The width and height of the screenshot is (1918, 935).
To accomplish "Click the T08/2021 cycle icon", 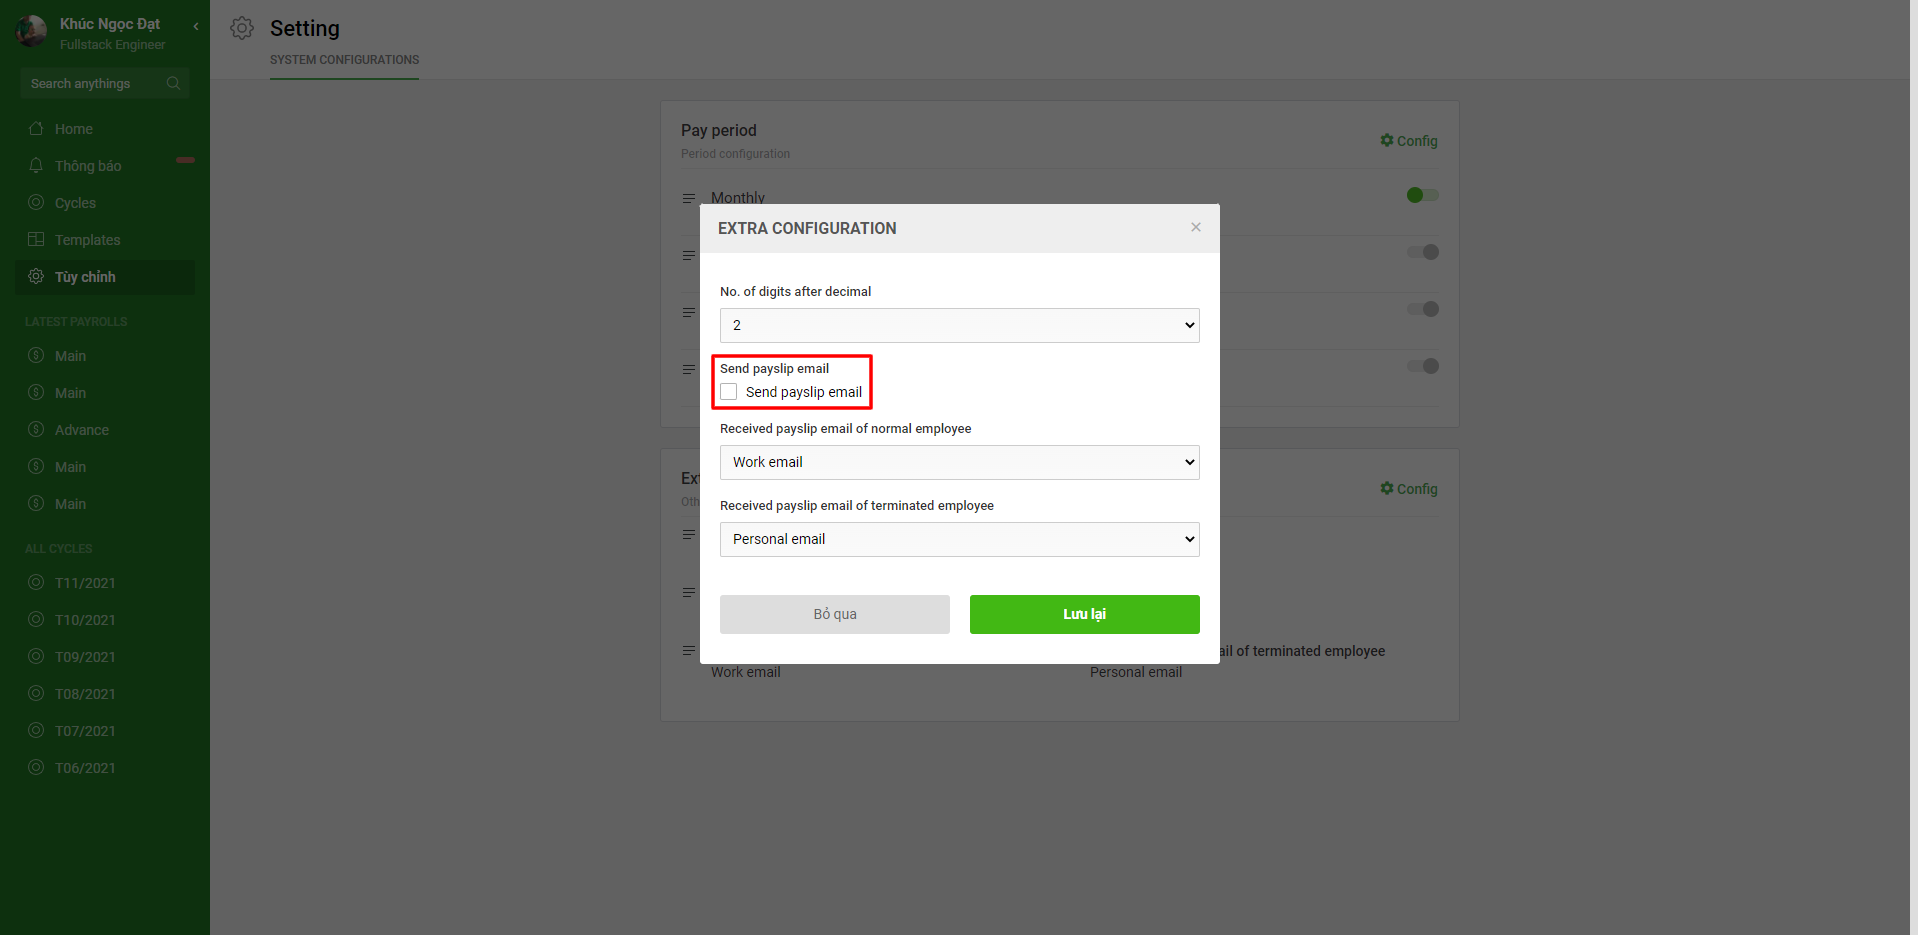I will [x=36, y=693].
